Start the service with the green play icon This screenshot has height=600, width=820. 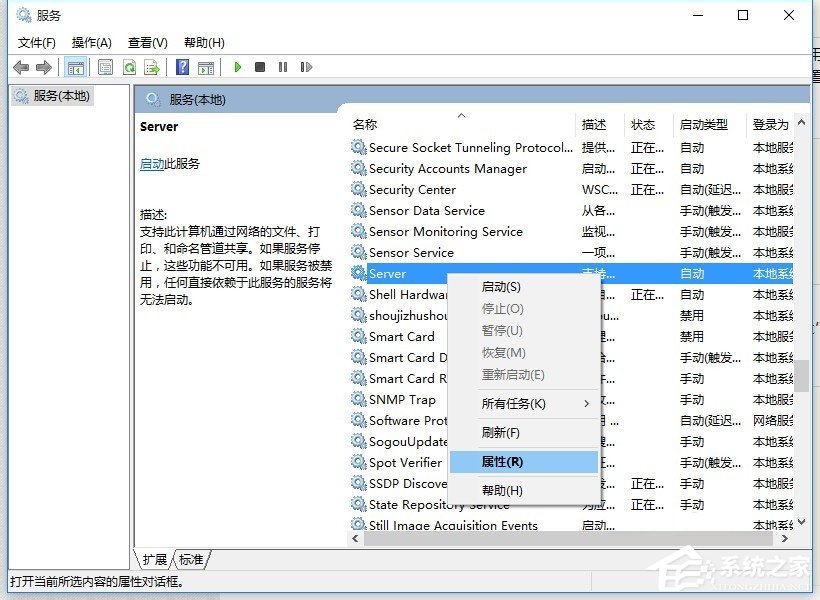click(237, 67)
